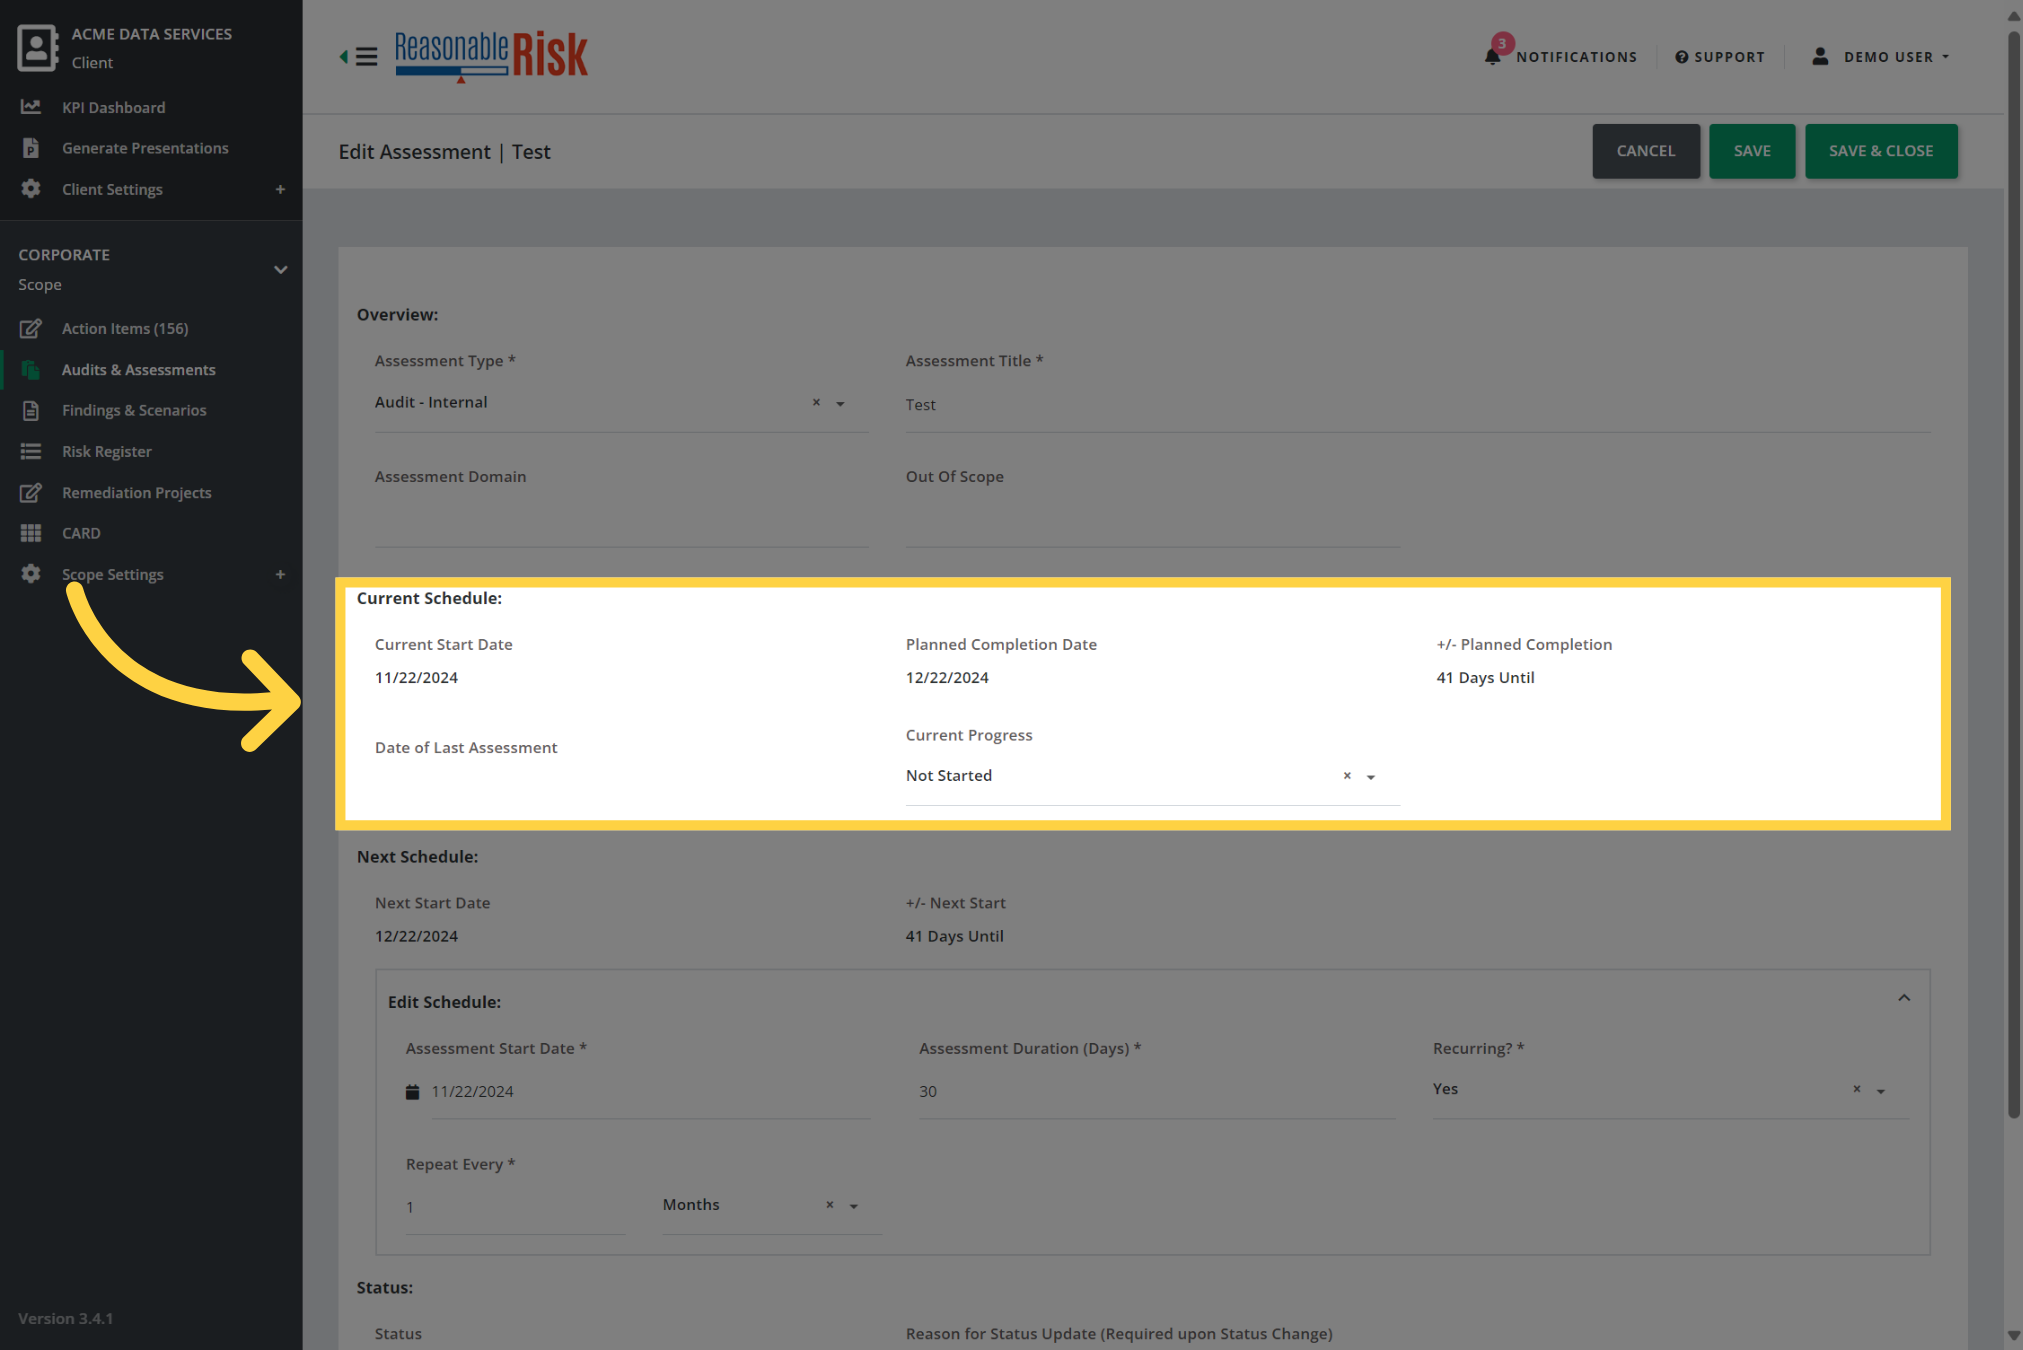
Task: Open calendar picker for Assessment Start Date
Action: coord(412,1092)
